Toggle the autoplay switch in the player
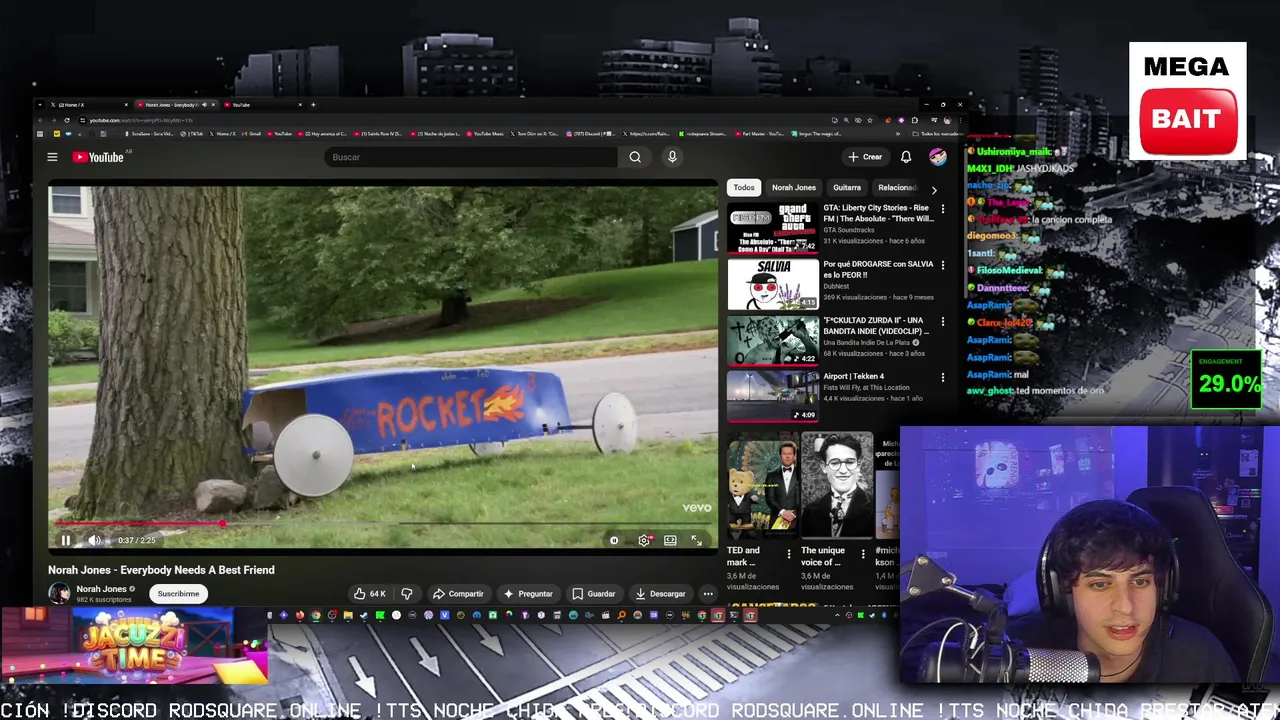 point(614,540)
